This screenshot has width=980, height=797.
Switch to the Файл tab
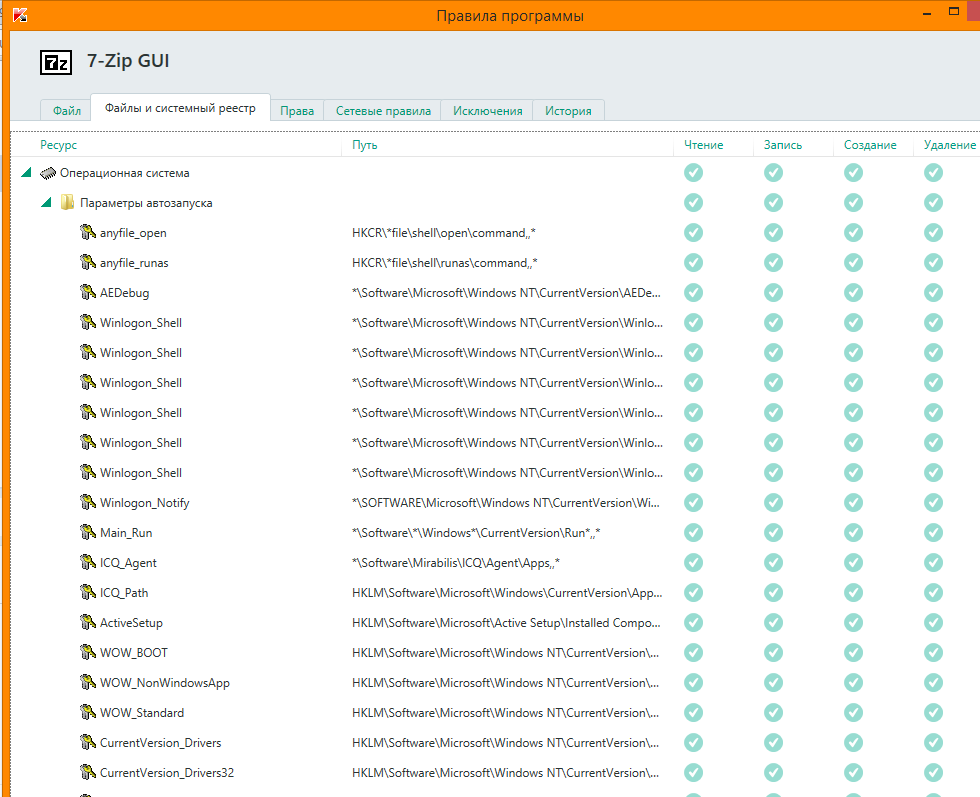click(x=66, y=111)
